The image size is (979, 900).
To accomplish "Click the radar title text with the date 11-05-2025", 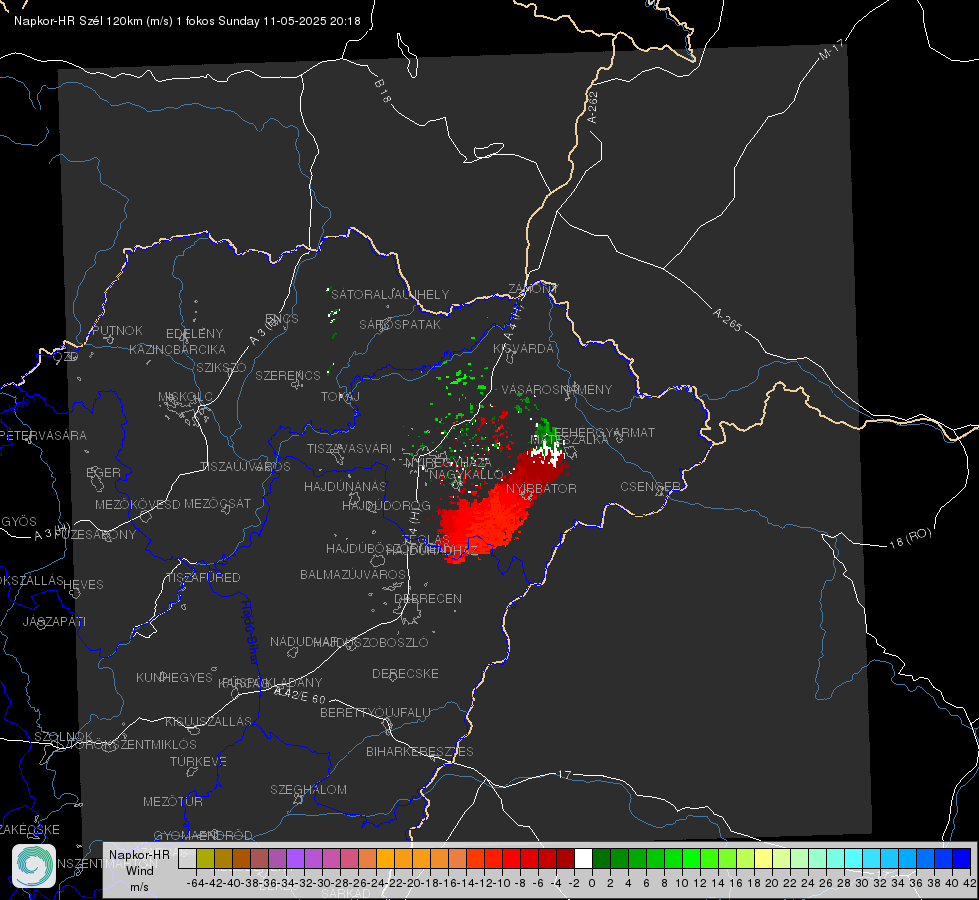I will click(x=187, y=21).
